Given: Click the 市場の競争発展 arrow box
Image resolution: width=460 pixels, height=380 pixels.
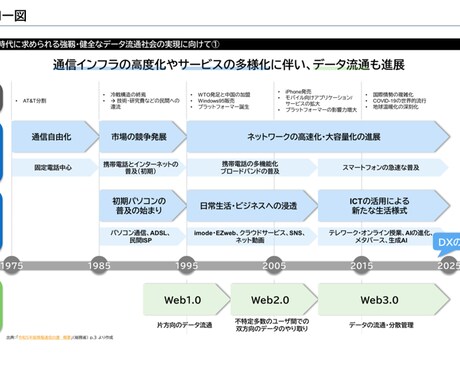Looking at the screenshot, I should [143, 137].
